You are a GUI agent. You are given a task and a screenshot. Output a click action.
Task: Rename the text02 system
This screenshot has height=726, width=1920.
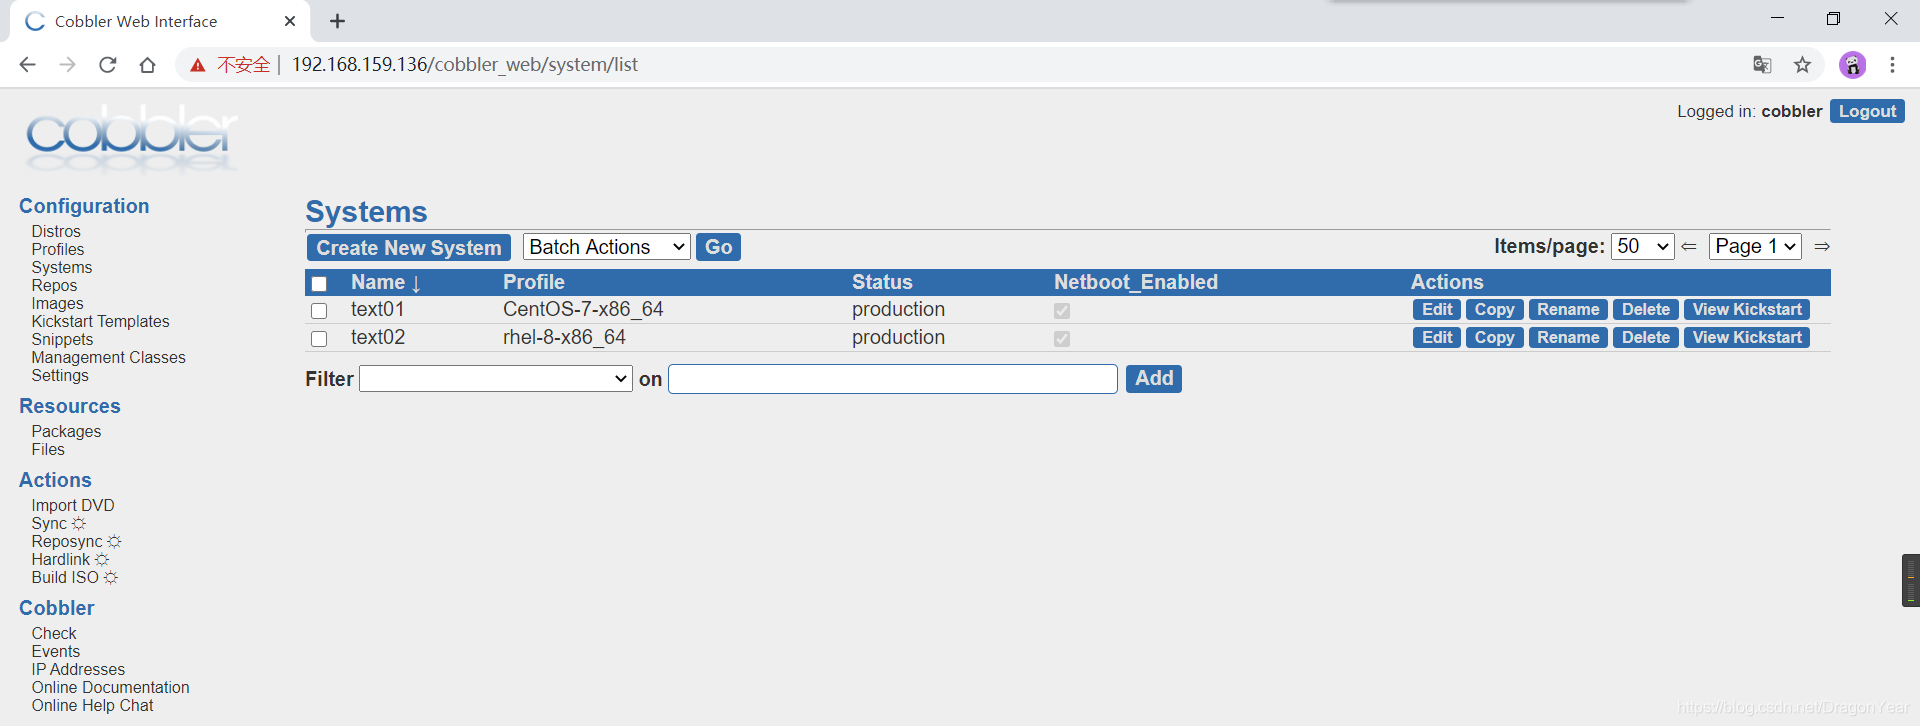(x=1568, y=338)
